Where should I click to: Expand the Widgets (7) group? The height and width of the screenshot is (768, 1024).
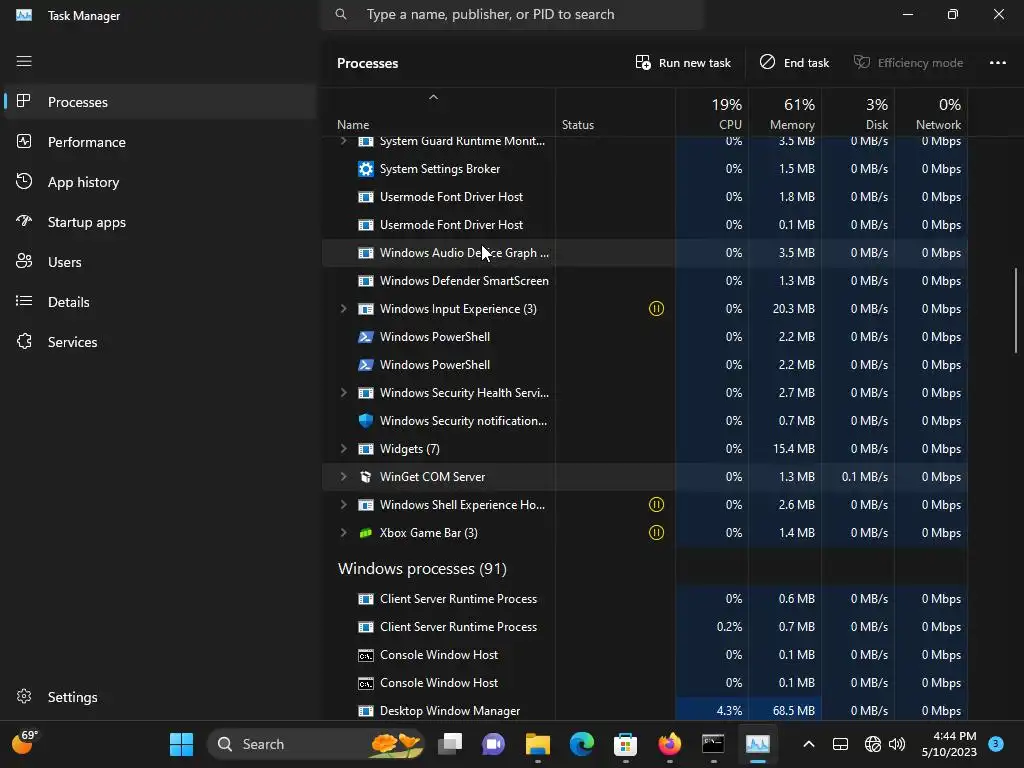tap(344, 449)
